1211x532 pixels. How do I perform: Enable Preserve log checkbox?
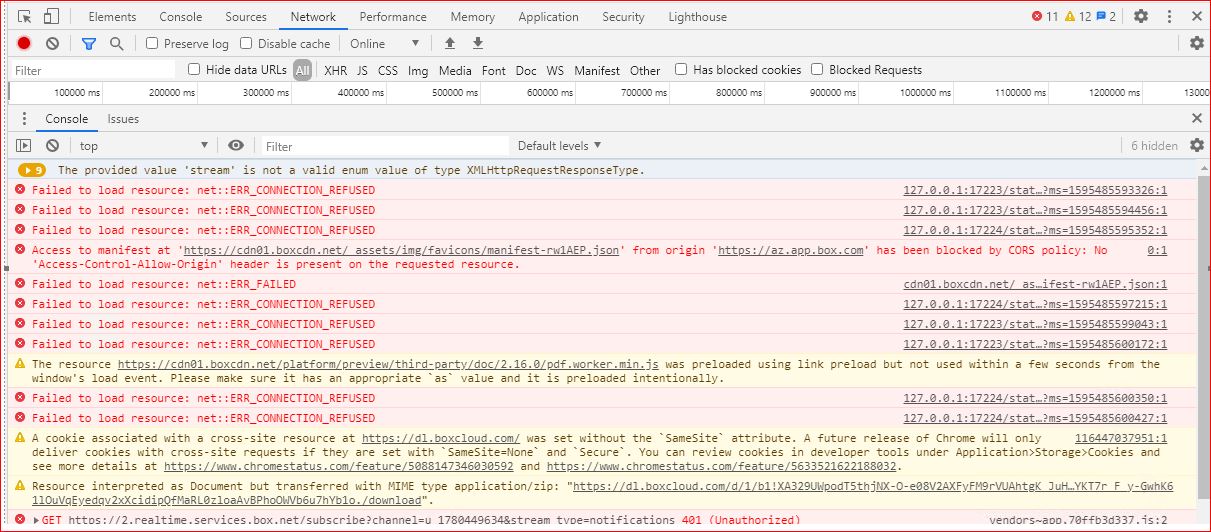(x=152, y=44)
